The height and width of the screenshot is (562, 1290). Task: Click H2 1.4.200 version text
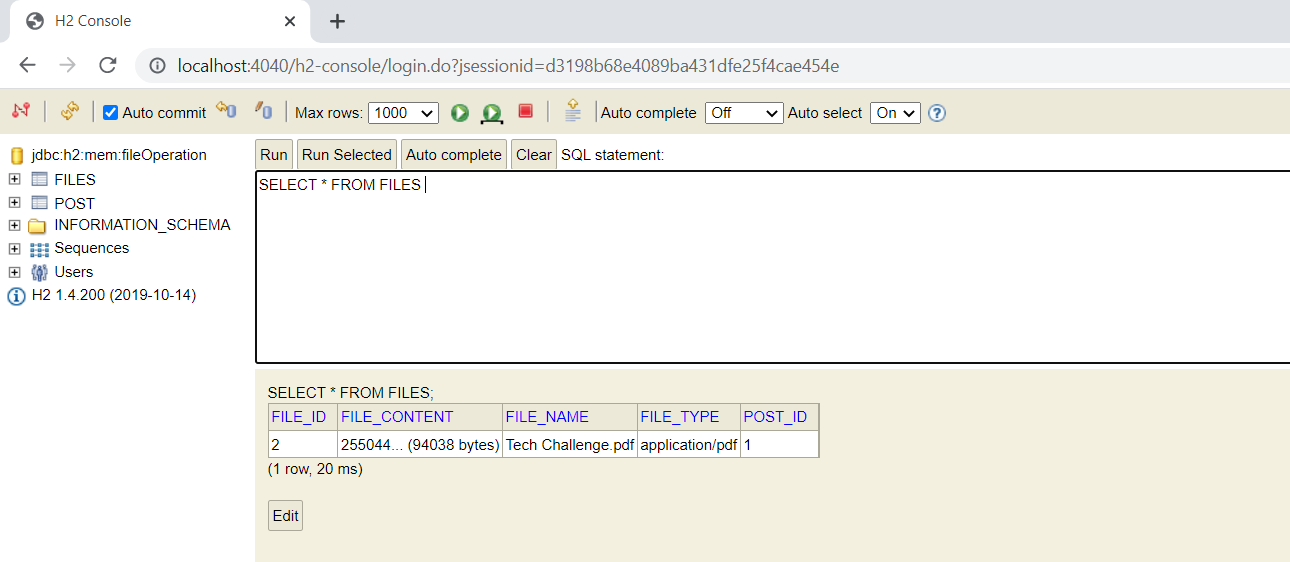114,295
